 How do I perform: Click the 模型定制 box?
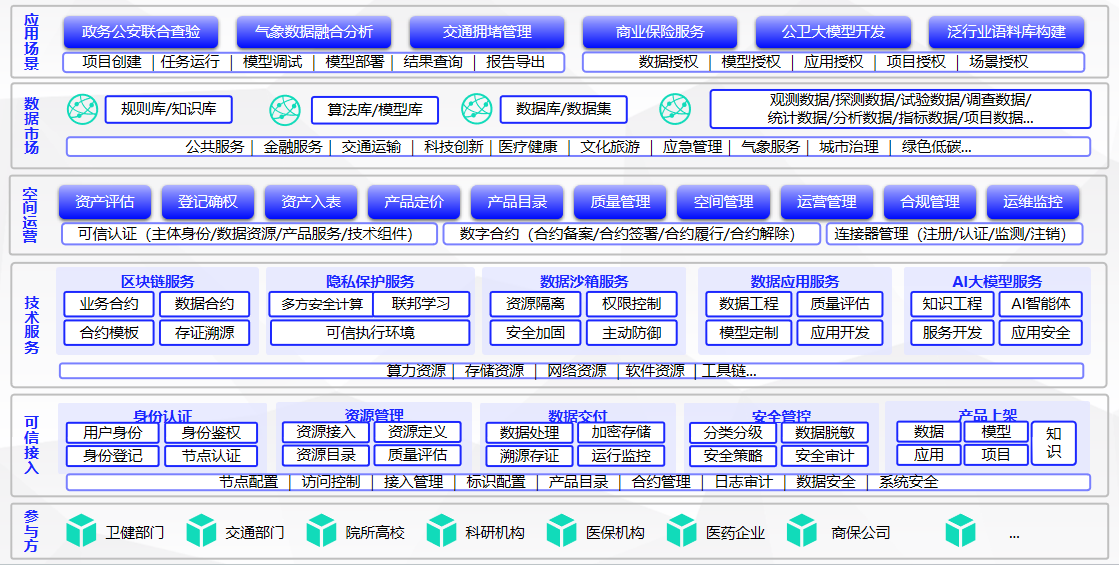click(x=749, y=332)
